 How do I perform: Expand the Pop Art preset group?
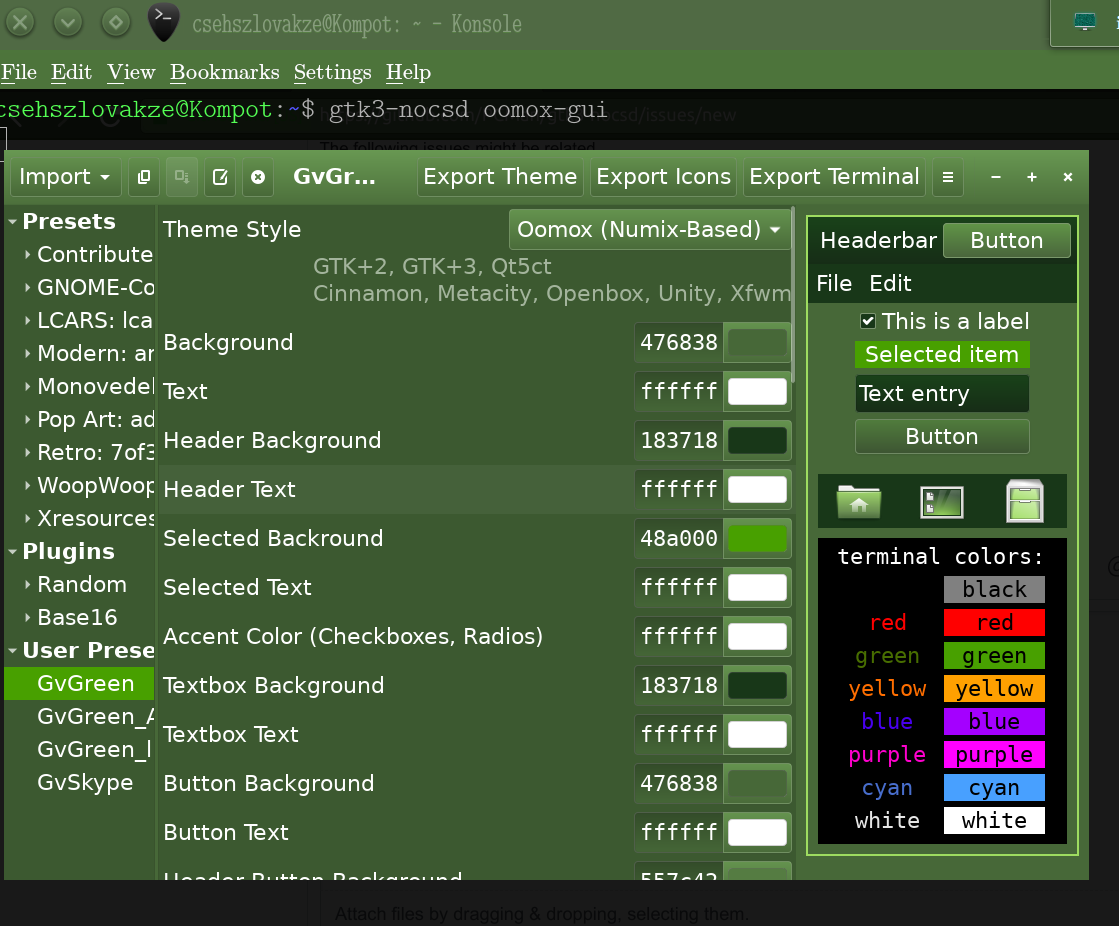(27, 419)
